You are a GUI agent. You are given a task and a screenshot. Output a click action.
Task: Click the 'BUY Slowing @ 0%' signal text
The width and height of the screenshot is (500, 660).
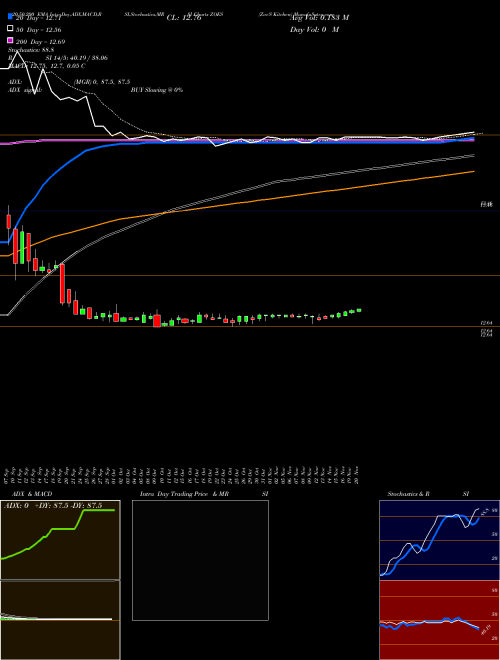(x=157, y=90)
